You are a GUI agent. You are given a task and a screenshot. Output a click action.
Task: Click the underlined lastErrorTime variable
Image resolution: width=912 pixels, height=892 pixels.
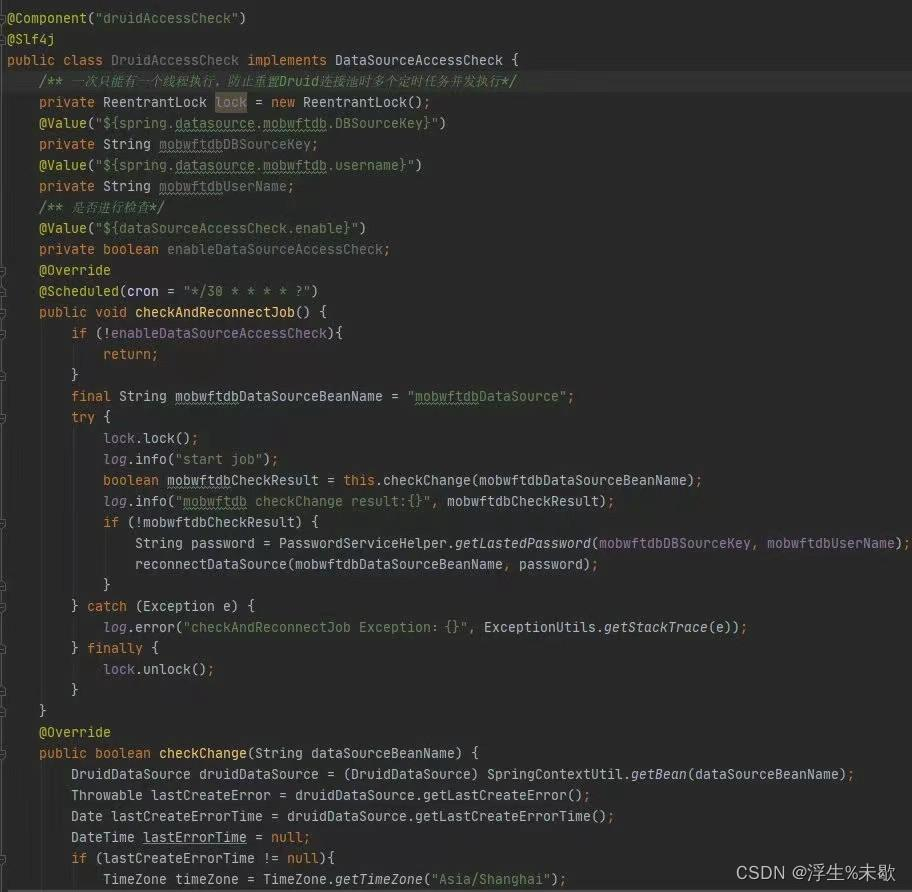tap(195, 838)
